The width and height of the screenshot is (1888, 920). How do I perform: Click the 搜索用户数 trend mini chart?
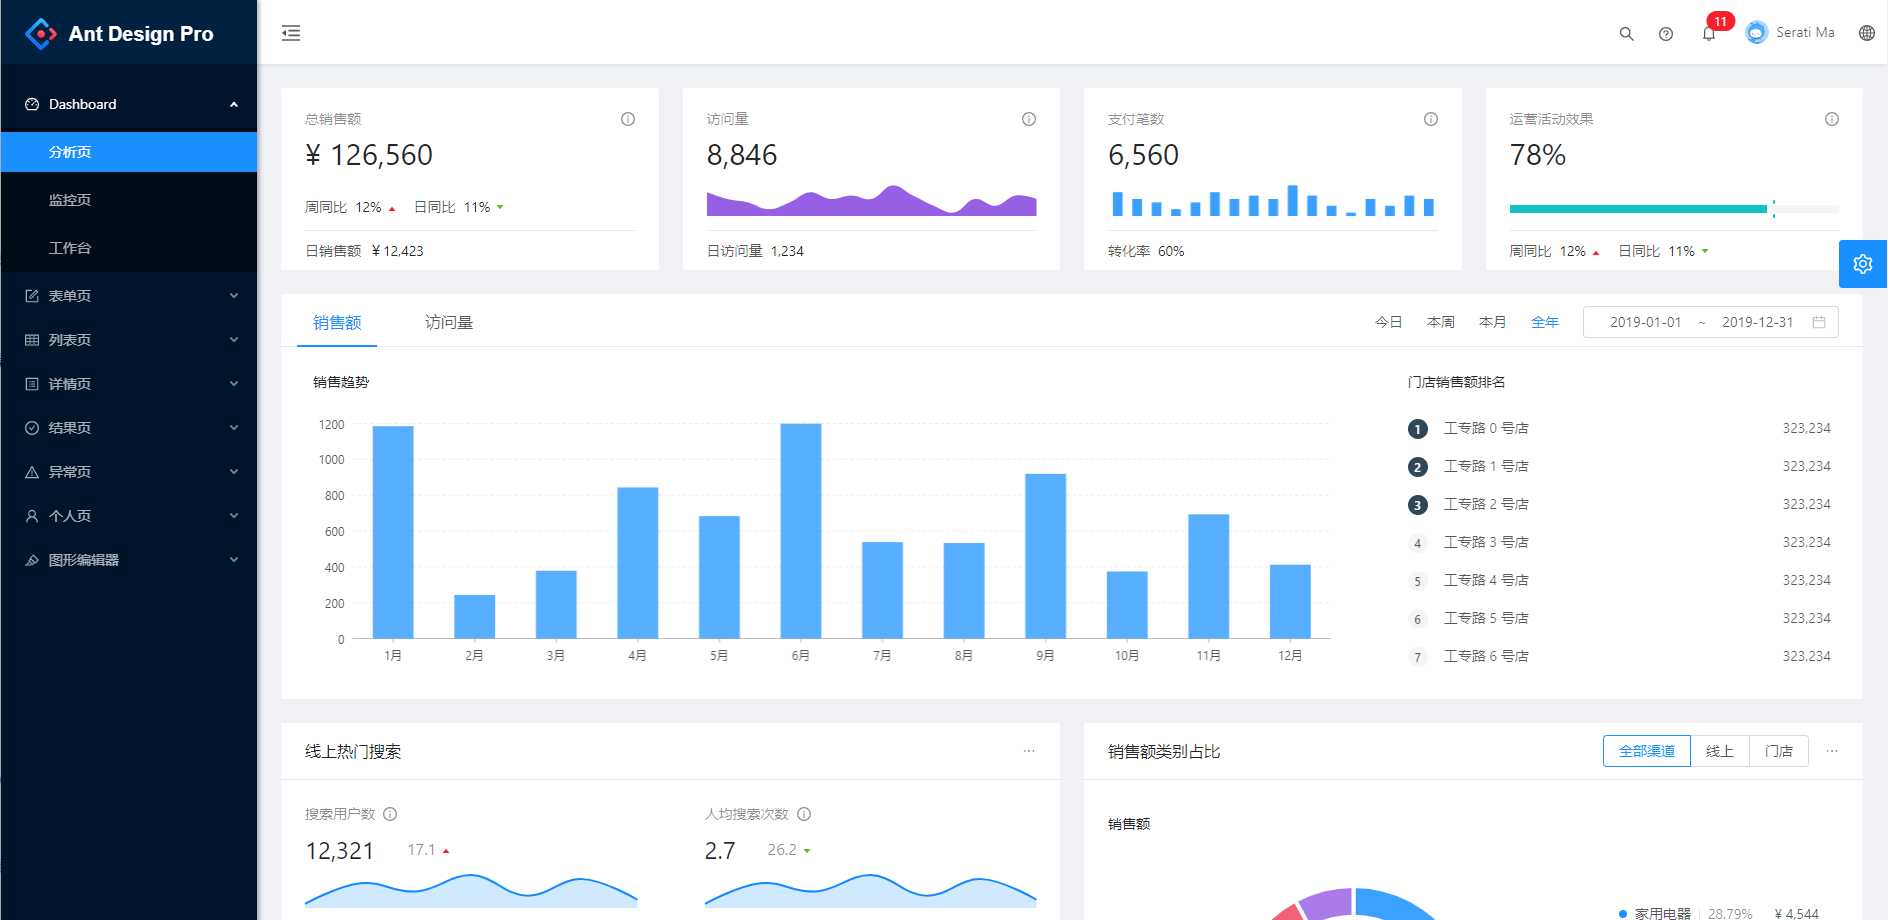(471, 890)
